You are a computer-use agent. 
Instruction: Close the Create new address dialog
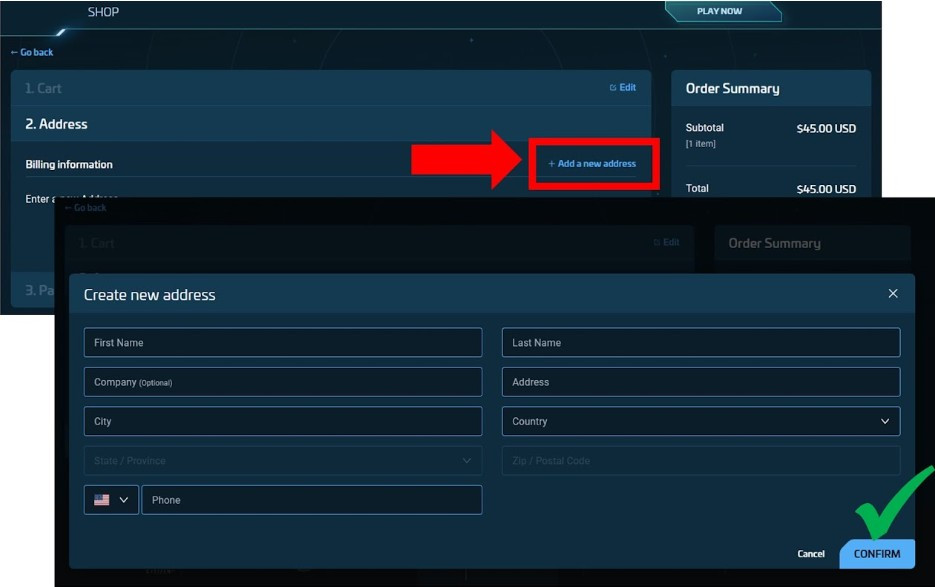(x=893, y=293)
